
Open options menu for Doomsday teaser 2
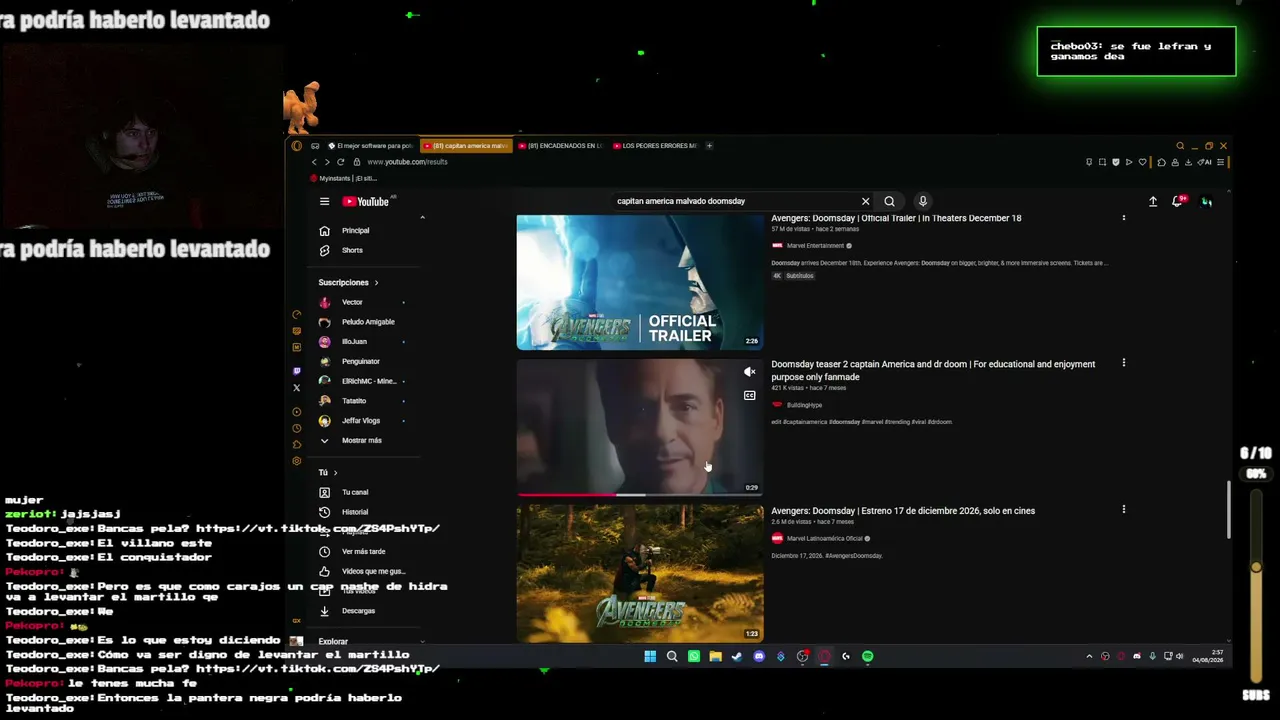pyautogui.click(x=1123, y=364)
